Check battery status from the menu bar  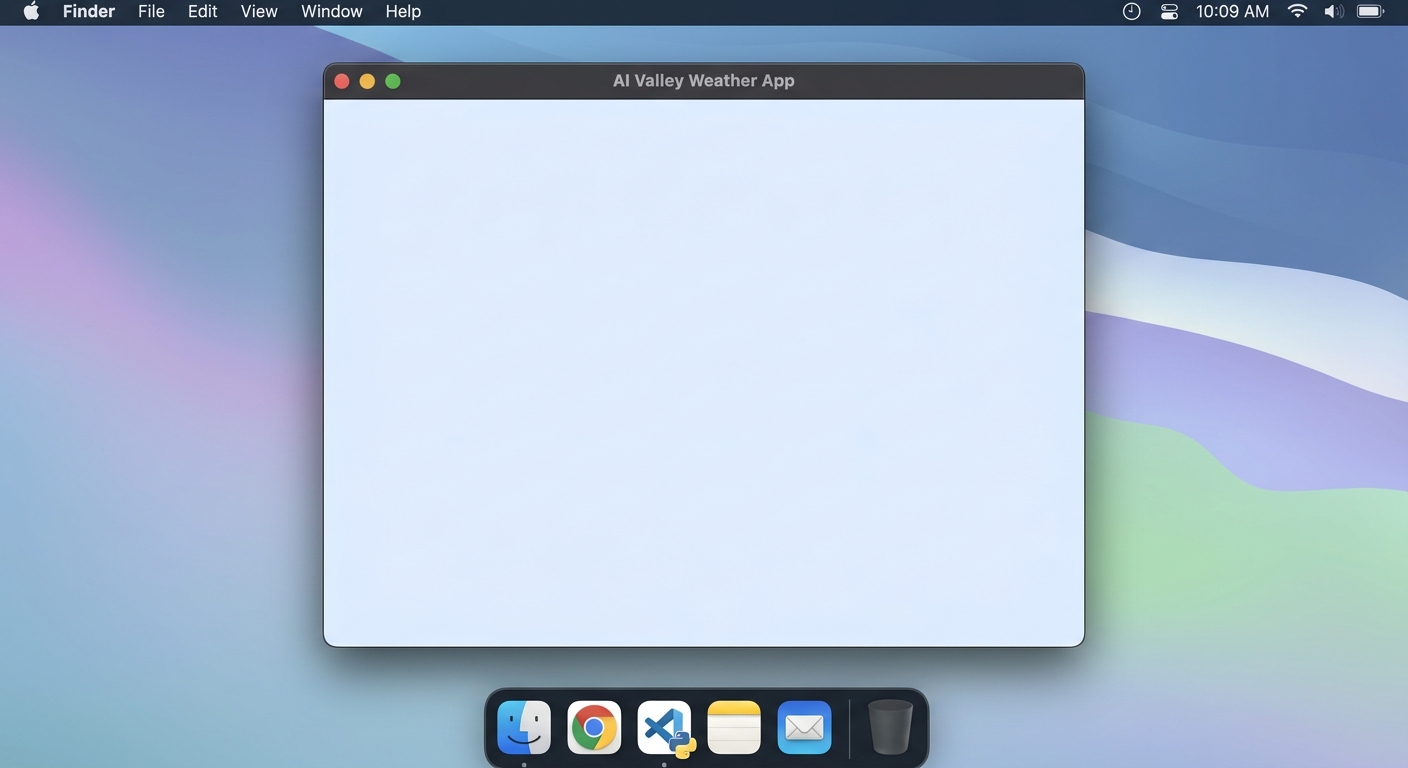point(1370,11)
